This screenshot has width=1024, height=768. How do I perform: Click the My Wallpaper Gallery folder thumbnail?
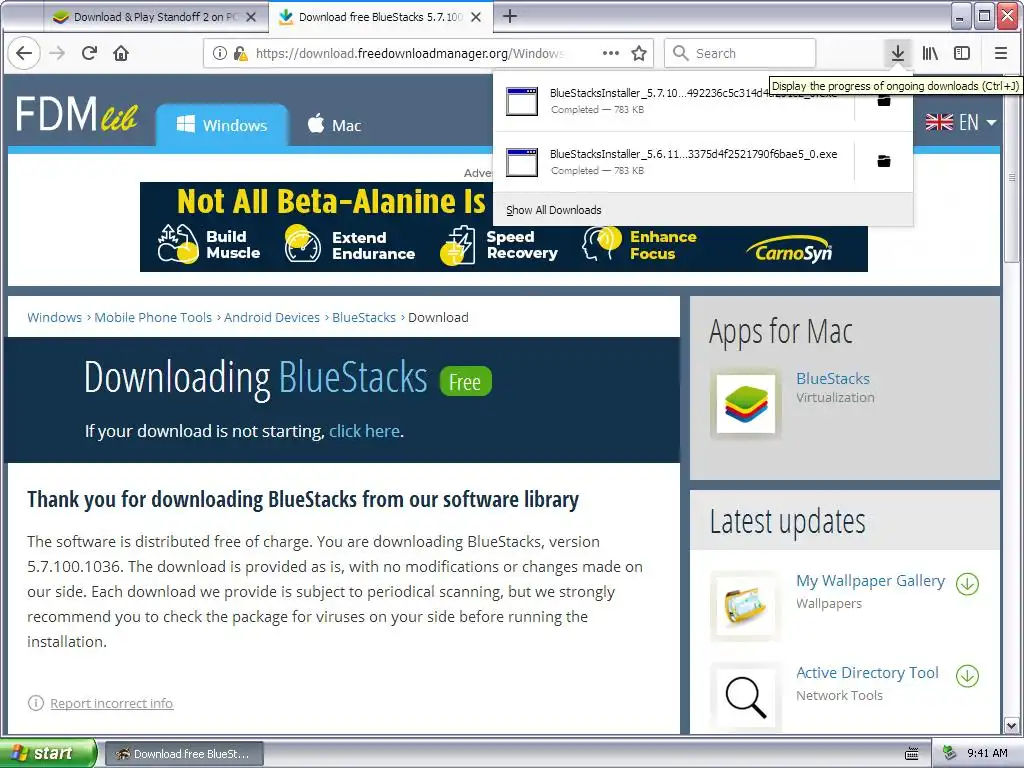(746, 605)
